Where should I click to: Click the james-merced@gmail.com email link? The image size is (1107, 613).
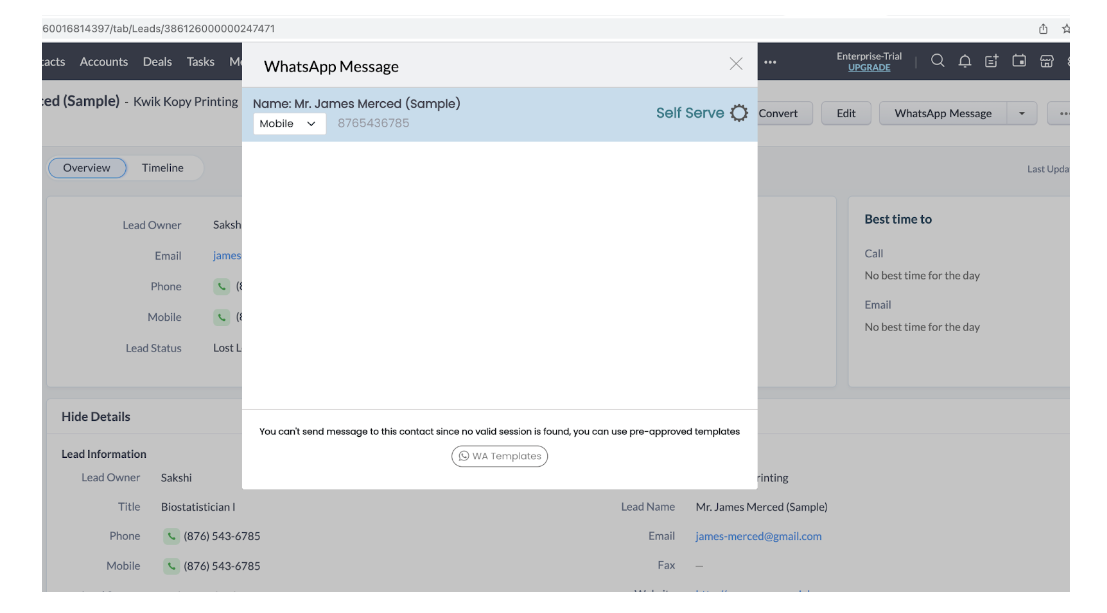point(758,536)
